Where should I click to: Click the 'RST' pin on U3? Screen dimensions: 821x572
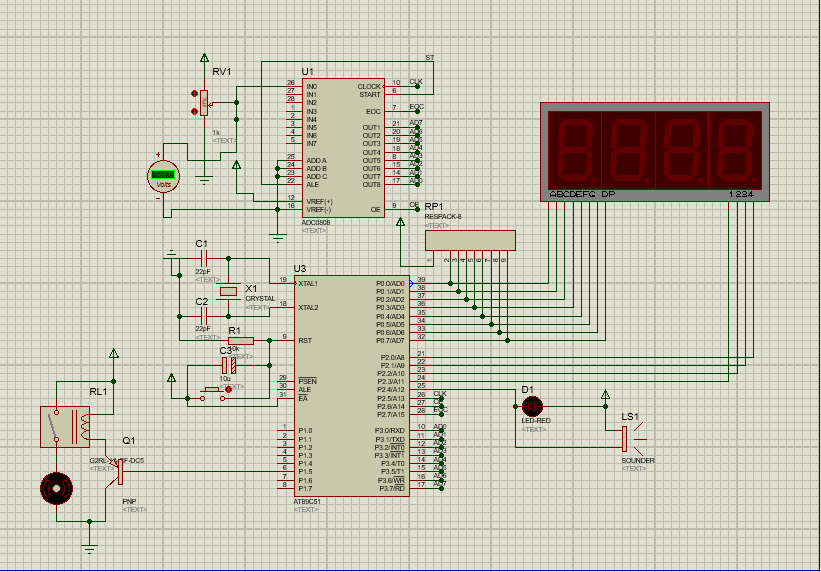pos(305,340)
